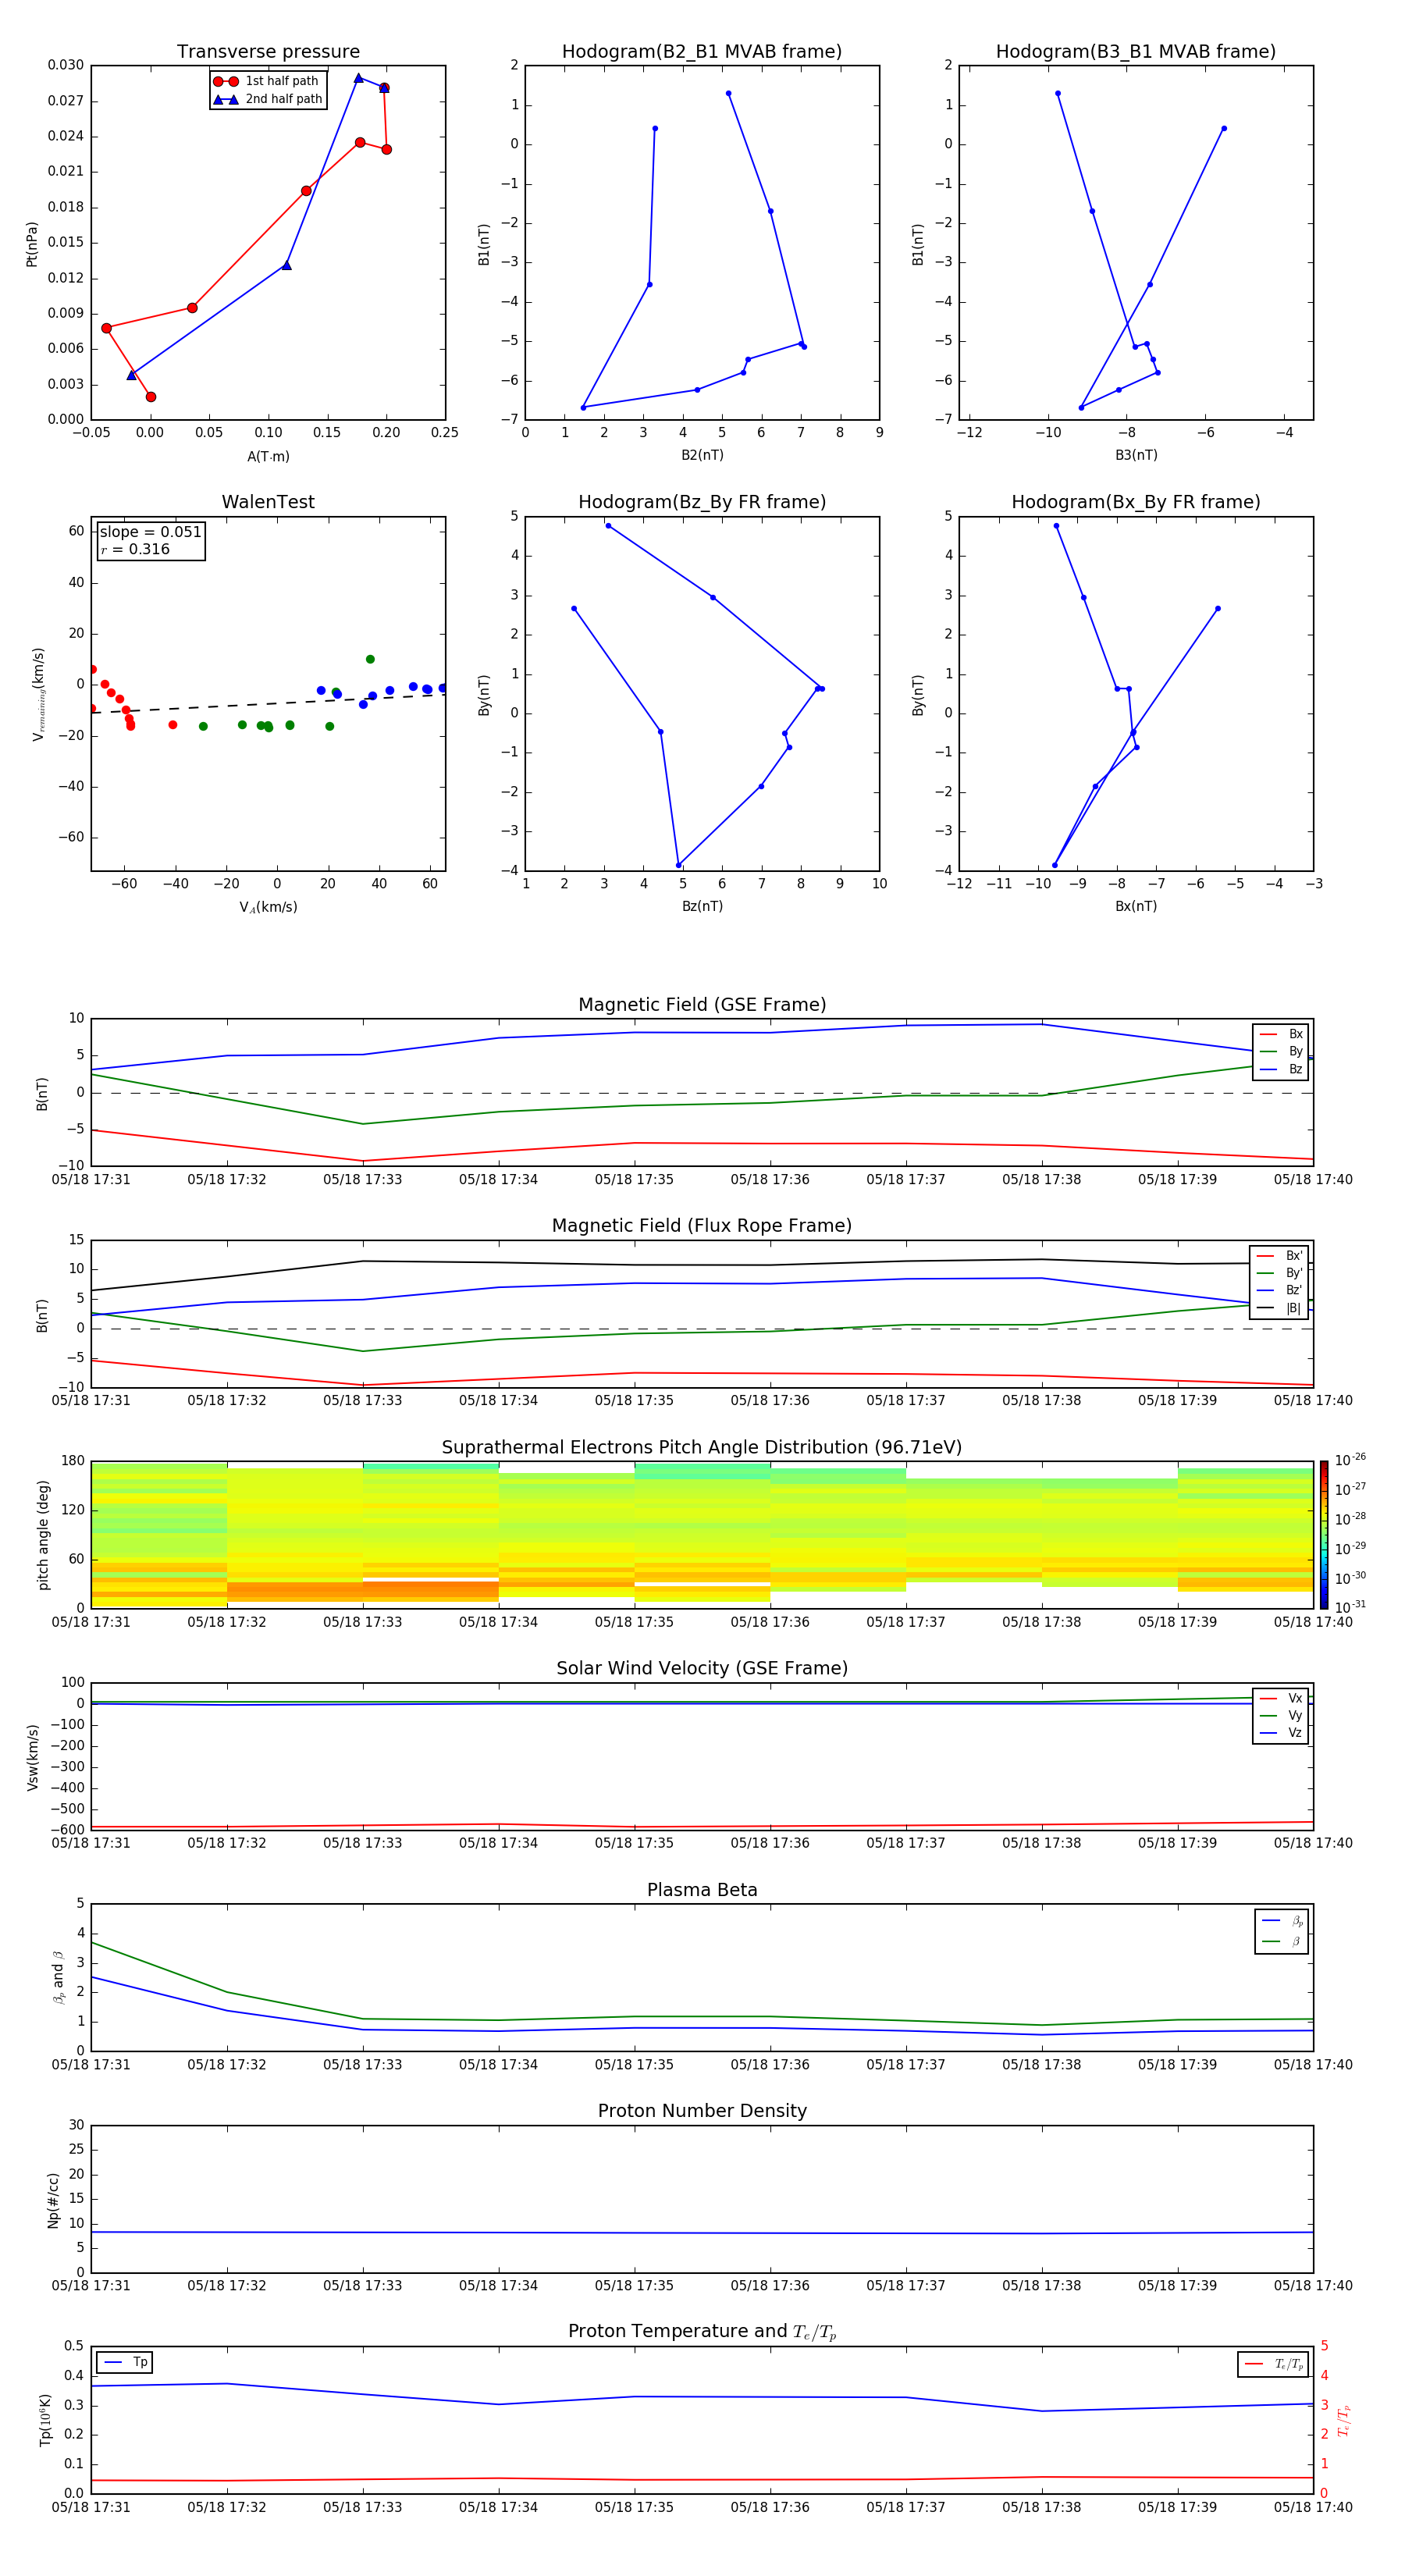Click the 'Hodogram(B3_B1 MVAB frame)' title
This screenshot has height=2576, width=1405.
point(1136,51)
